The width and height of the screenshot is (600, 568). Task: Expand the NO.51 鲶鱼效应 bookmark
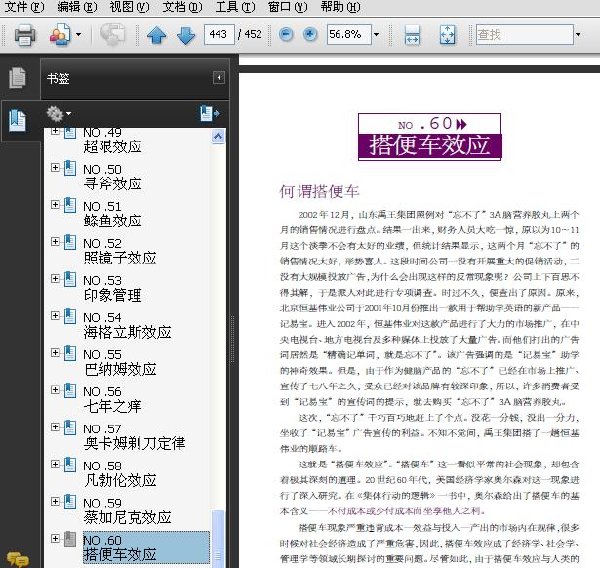pos(55,205)
